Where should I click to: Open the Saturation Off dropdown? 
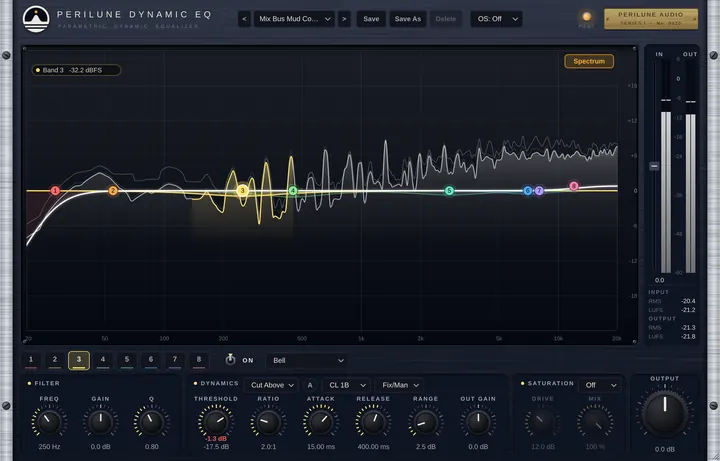(600, 385)
